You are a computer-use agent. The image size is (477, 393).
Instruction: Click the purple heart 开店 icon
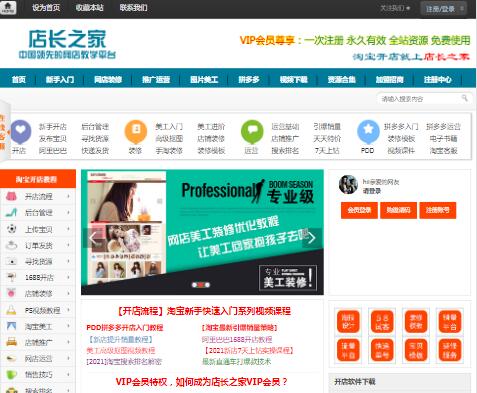tap(21, 131)
